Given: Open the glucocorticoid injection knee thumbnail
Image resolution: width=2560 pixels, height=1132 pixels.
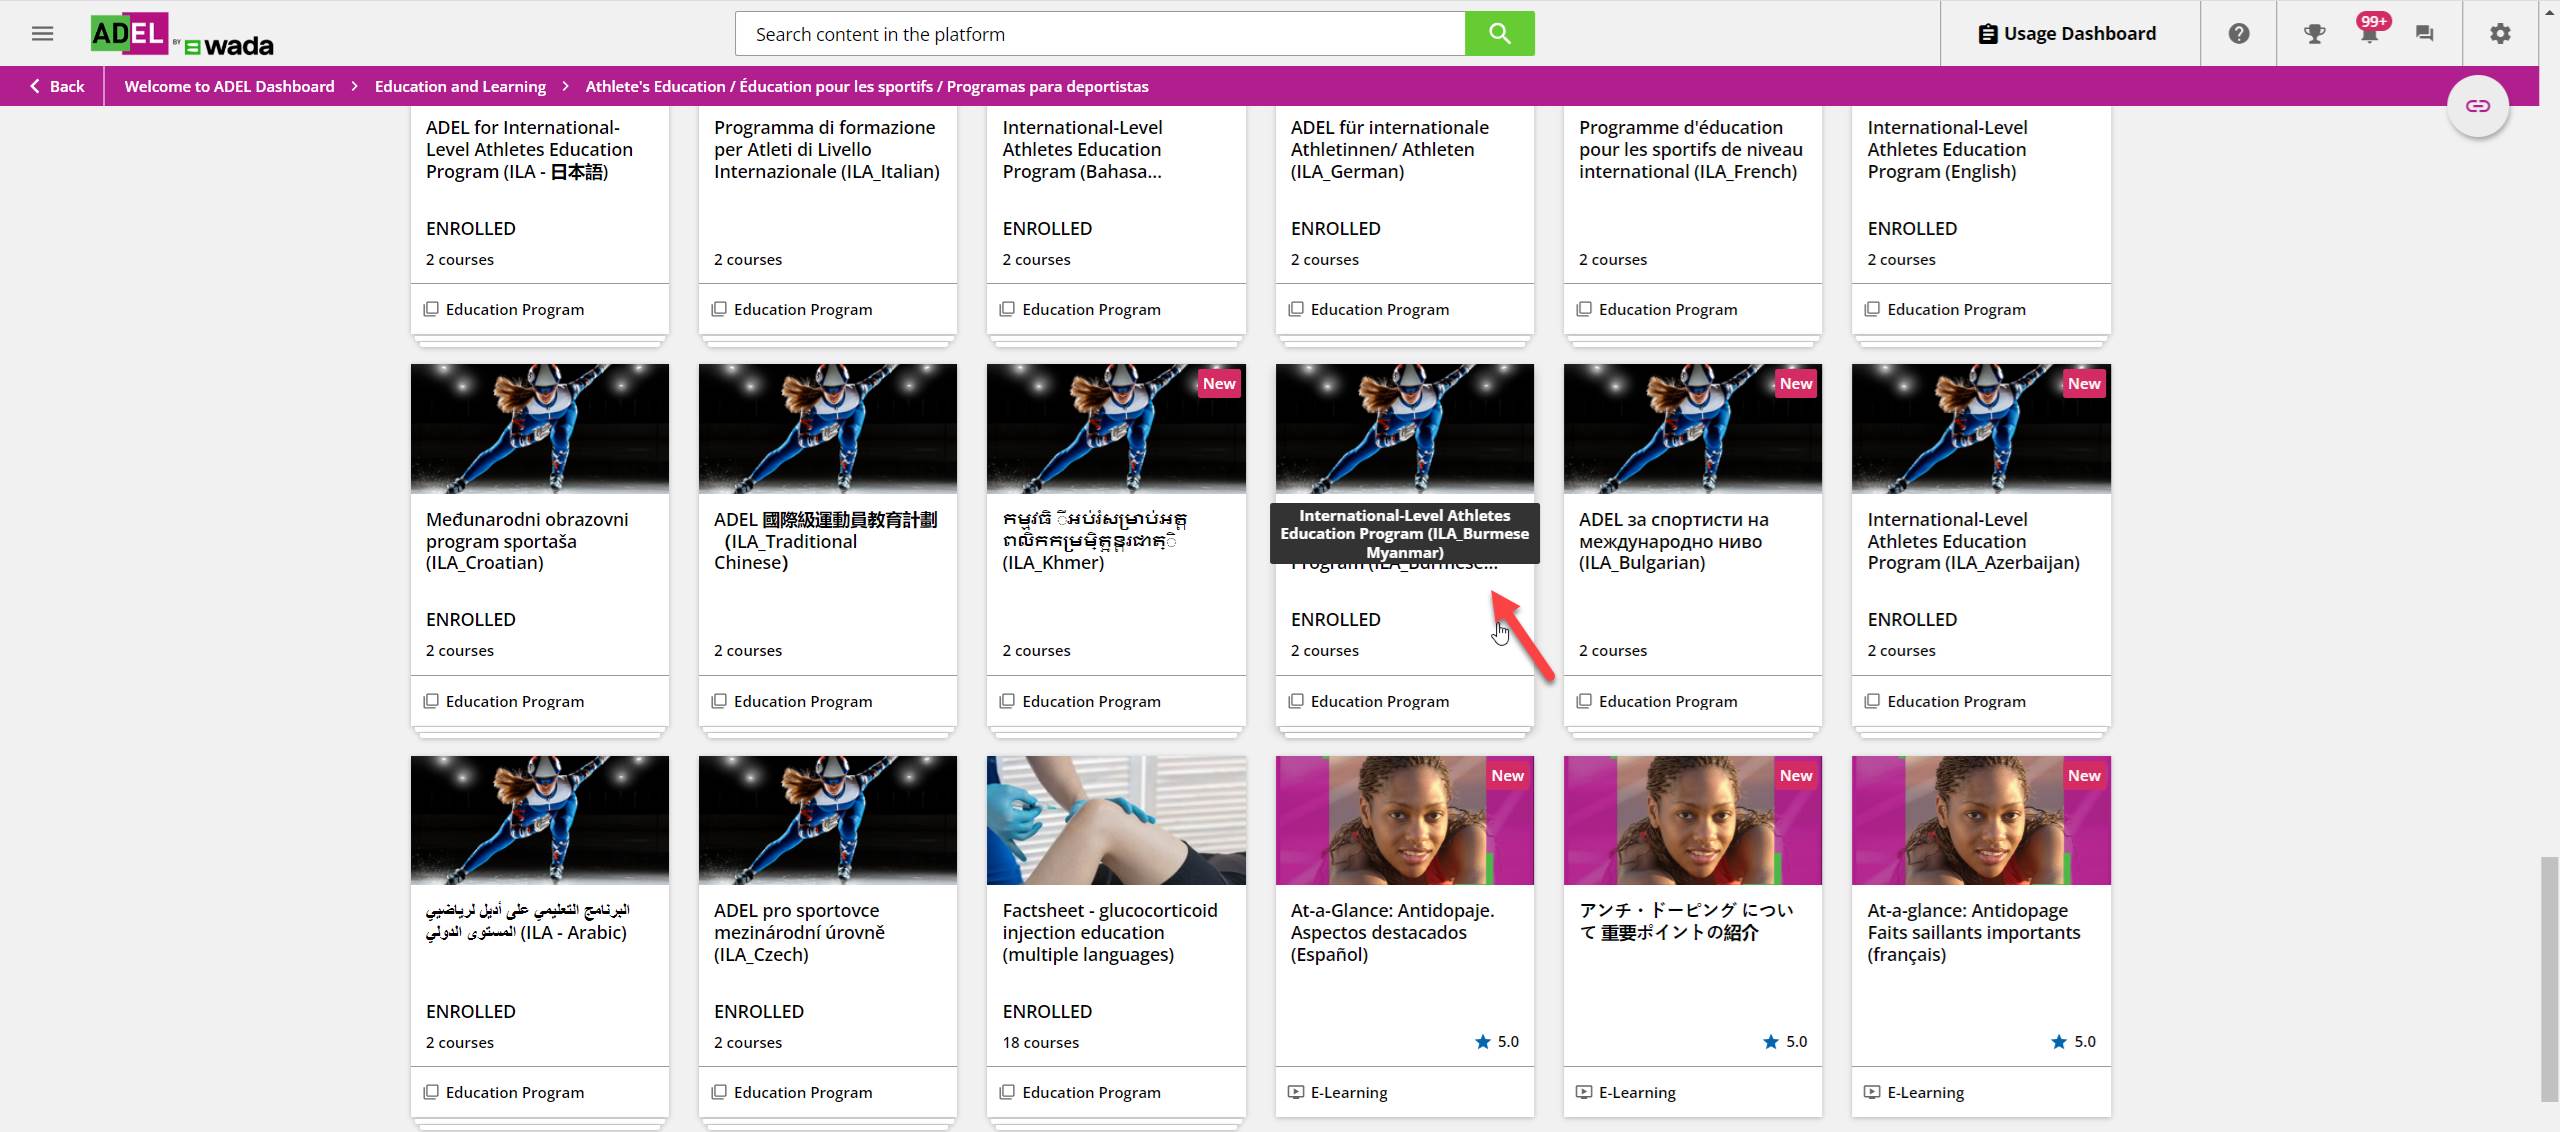Looking at the screenshot, I should pos(1116,820).
